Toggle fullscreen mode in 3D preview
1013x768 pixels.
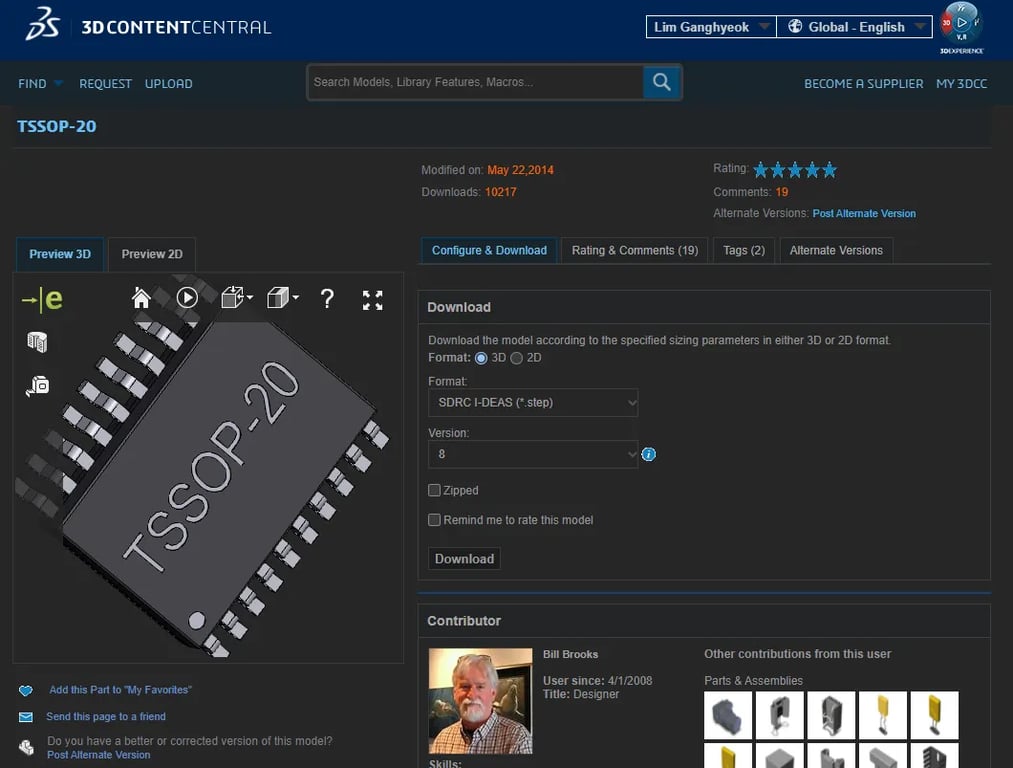[x=373, y=299]
